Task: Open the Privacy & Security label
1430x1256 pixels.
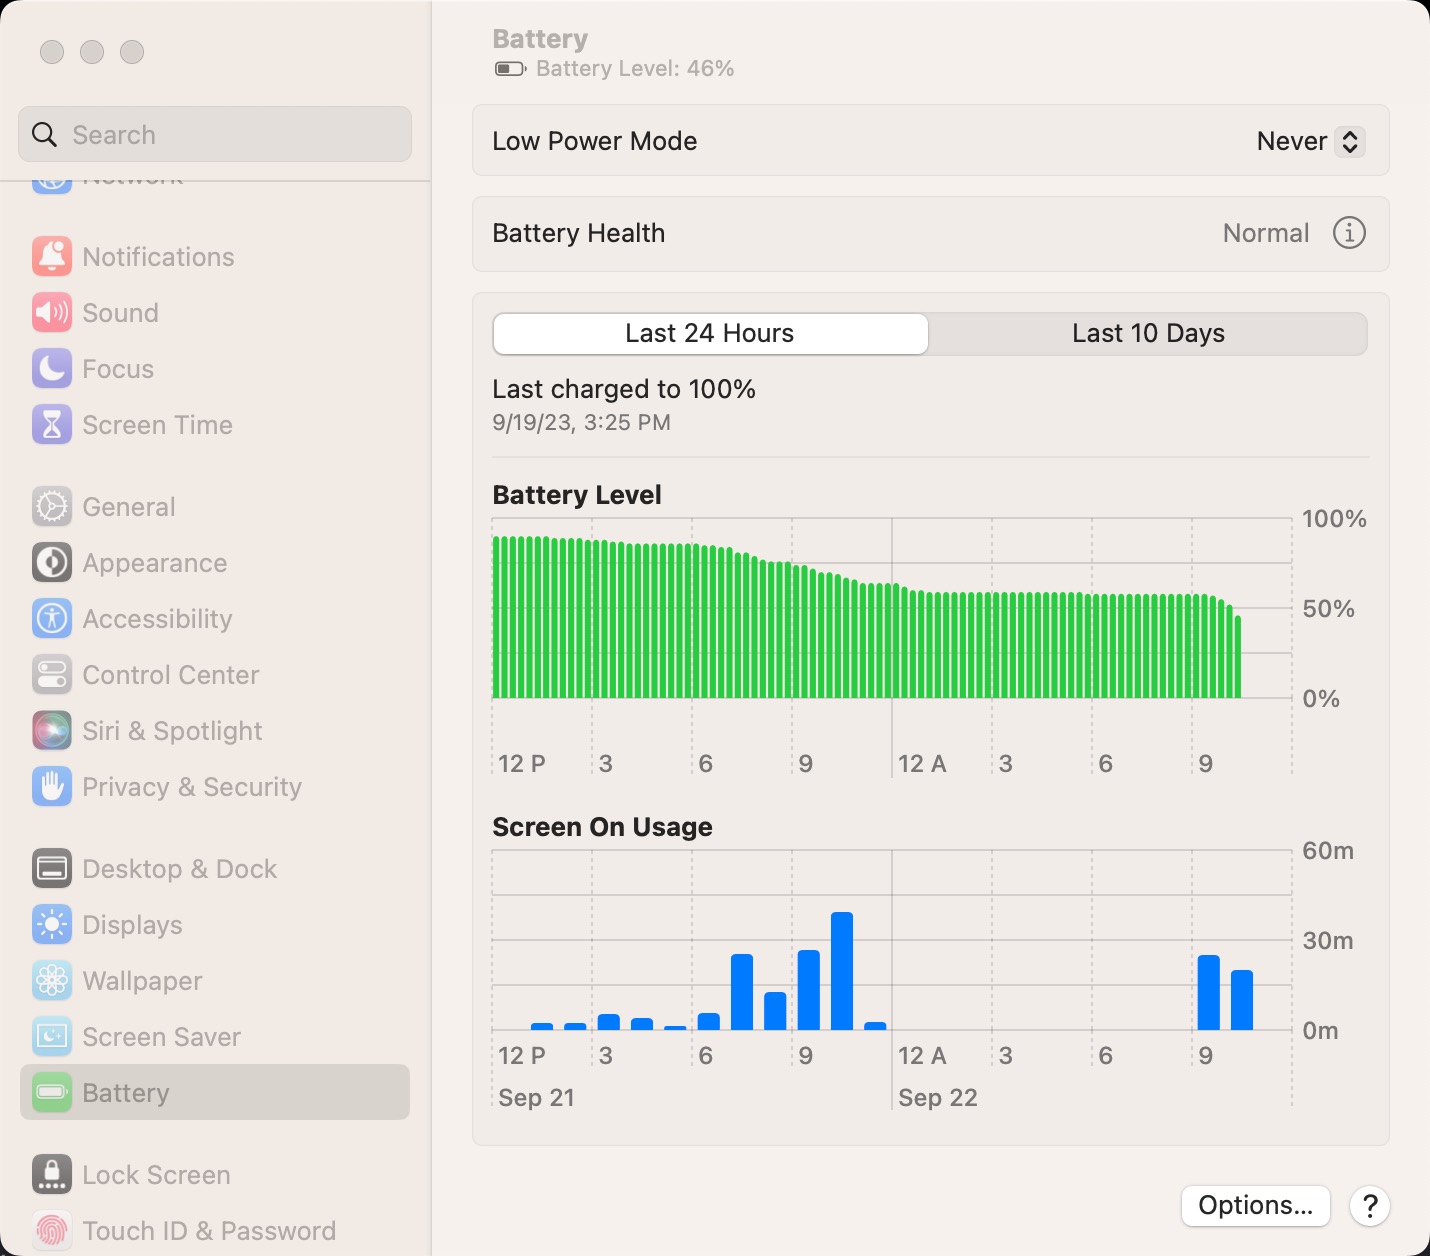Action: 192,787
